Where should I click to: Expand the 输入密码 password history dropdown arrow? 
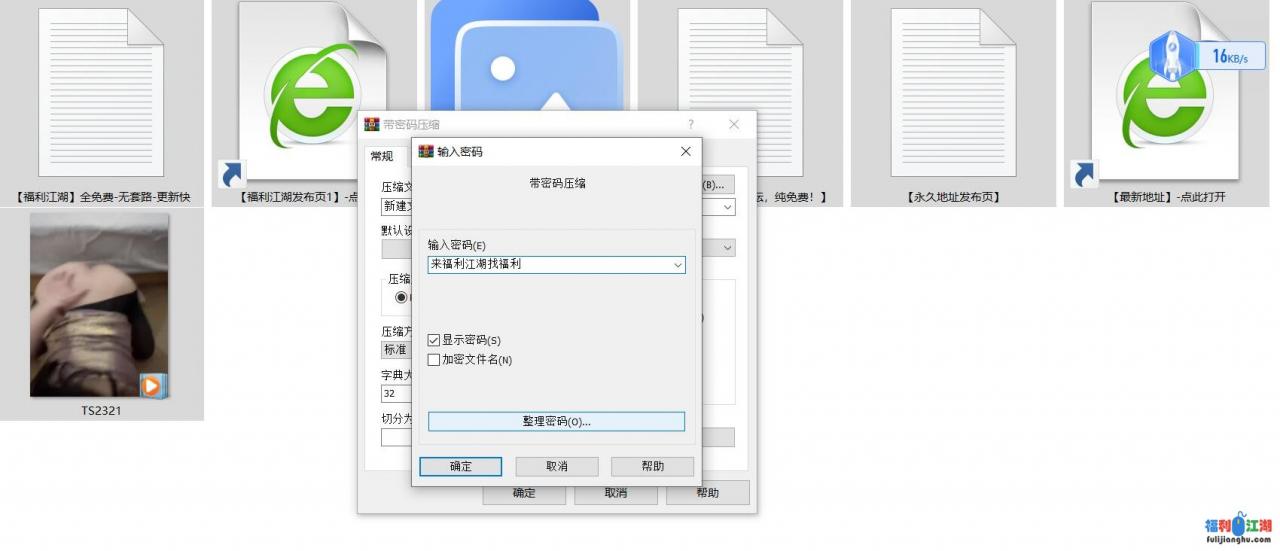coord(677,265)
